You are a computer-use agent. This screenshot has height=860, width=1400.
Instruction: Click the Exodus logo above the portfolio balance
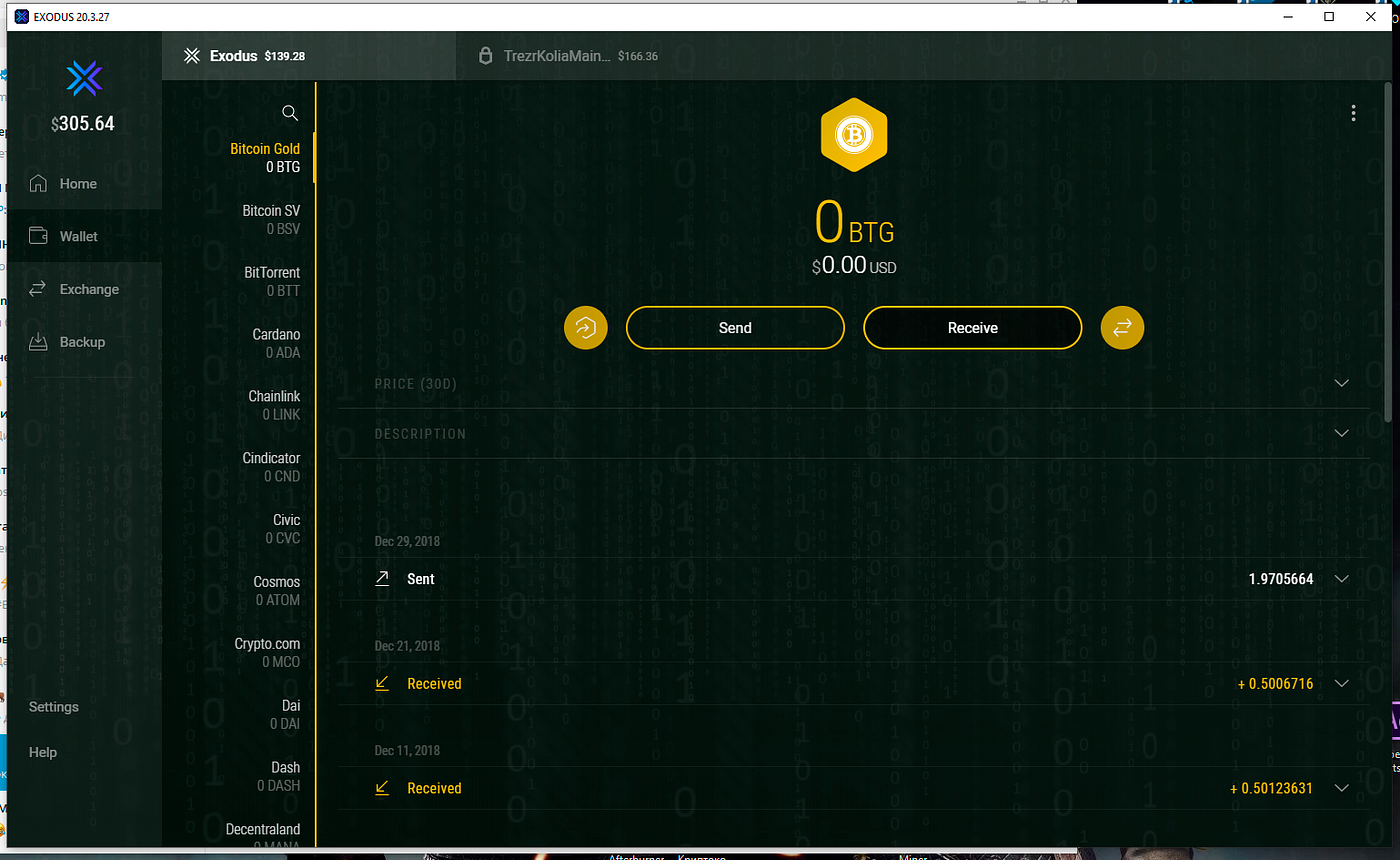point(84,79)
